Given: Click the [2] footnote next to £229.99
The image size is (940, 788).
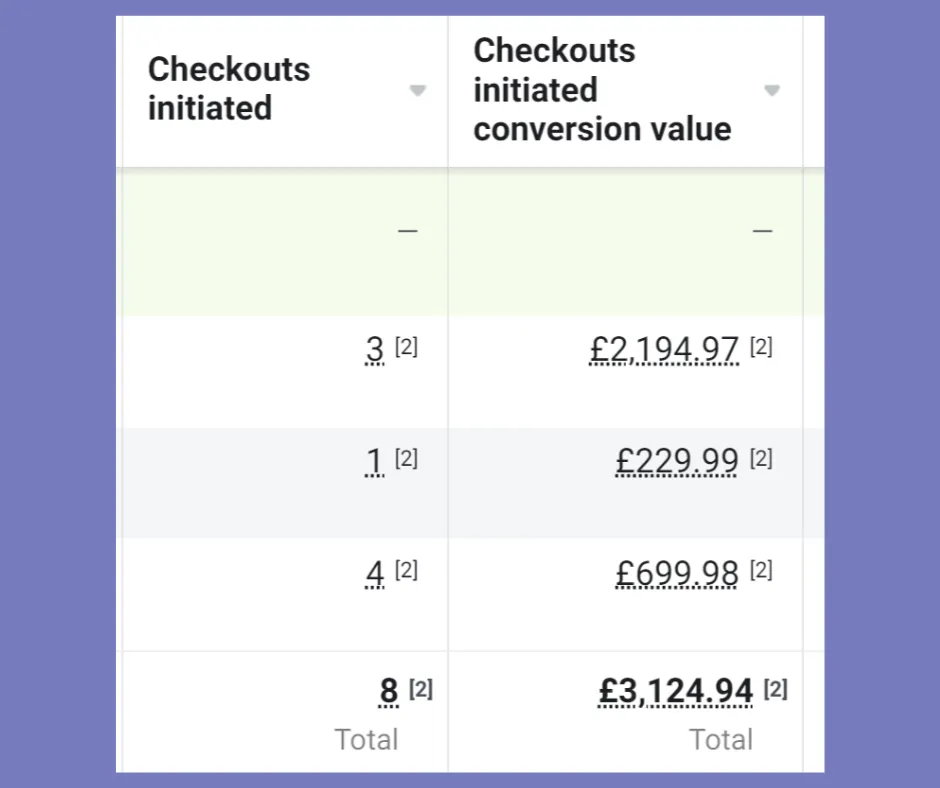Looking at the screenshot, I should click(x=761, y=458).
